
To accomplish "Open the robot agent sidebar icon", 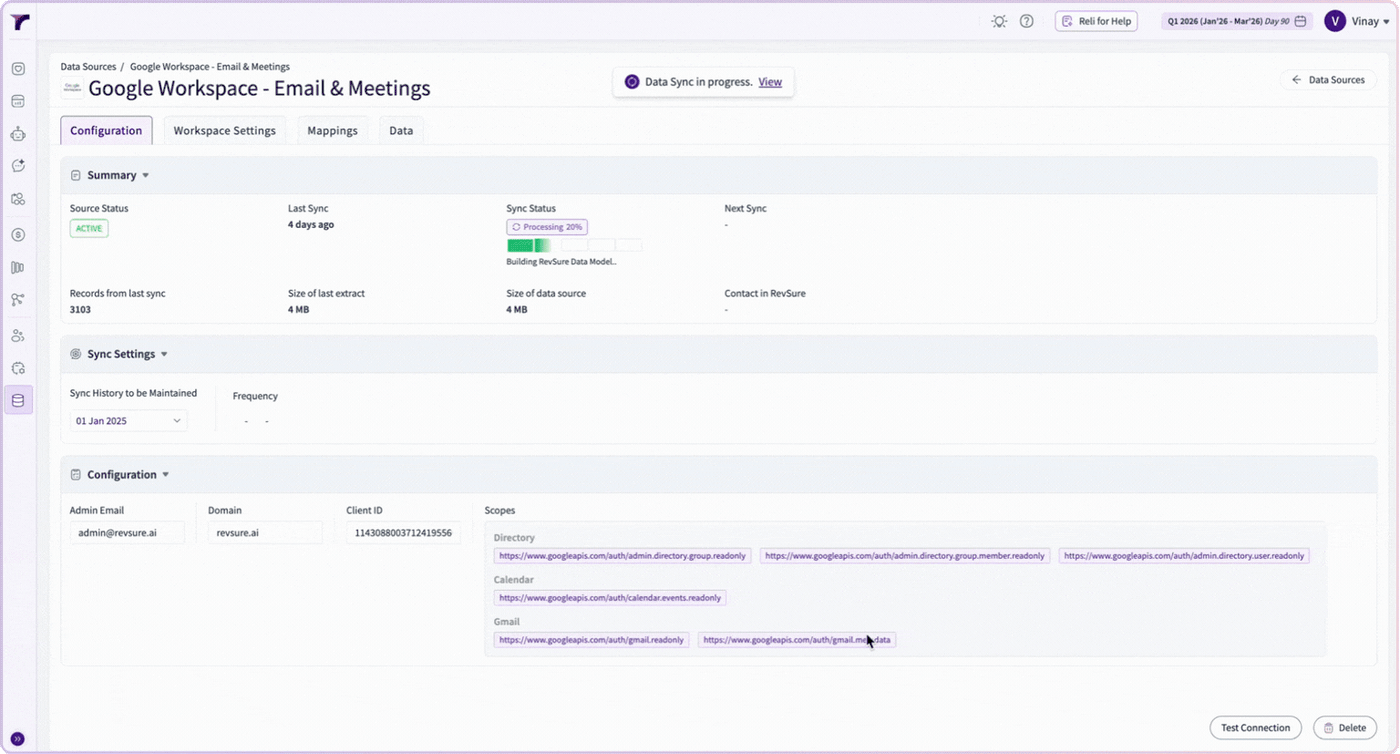I will [18, 134].
